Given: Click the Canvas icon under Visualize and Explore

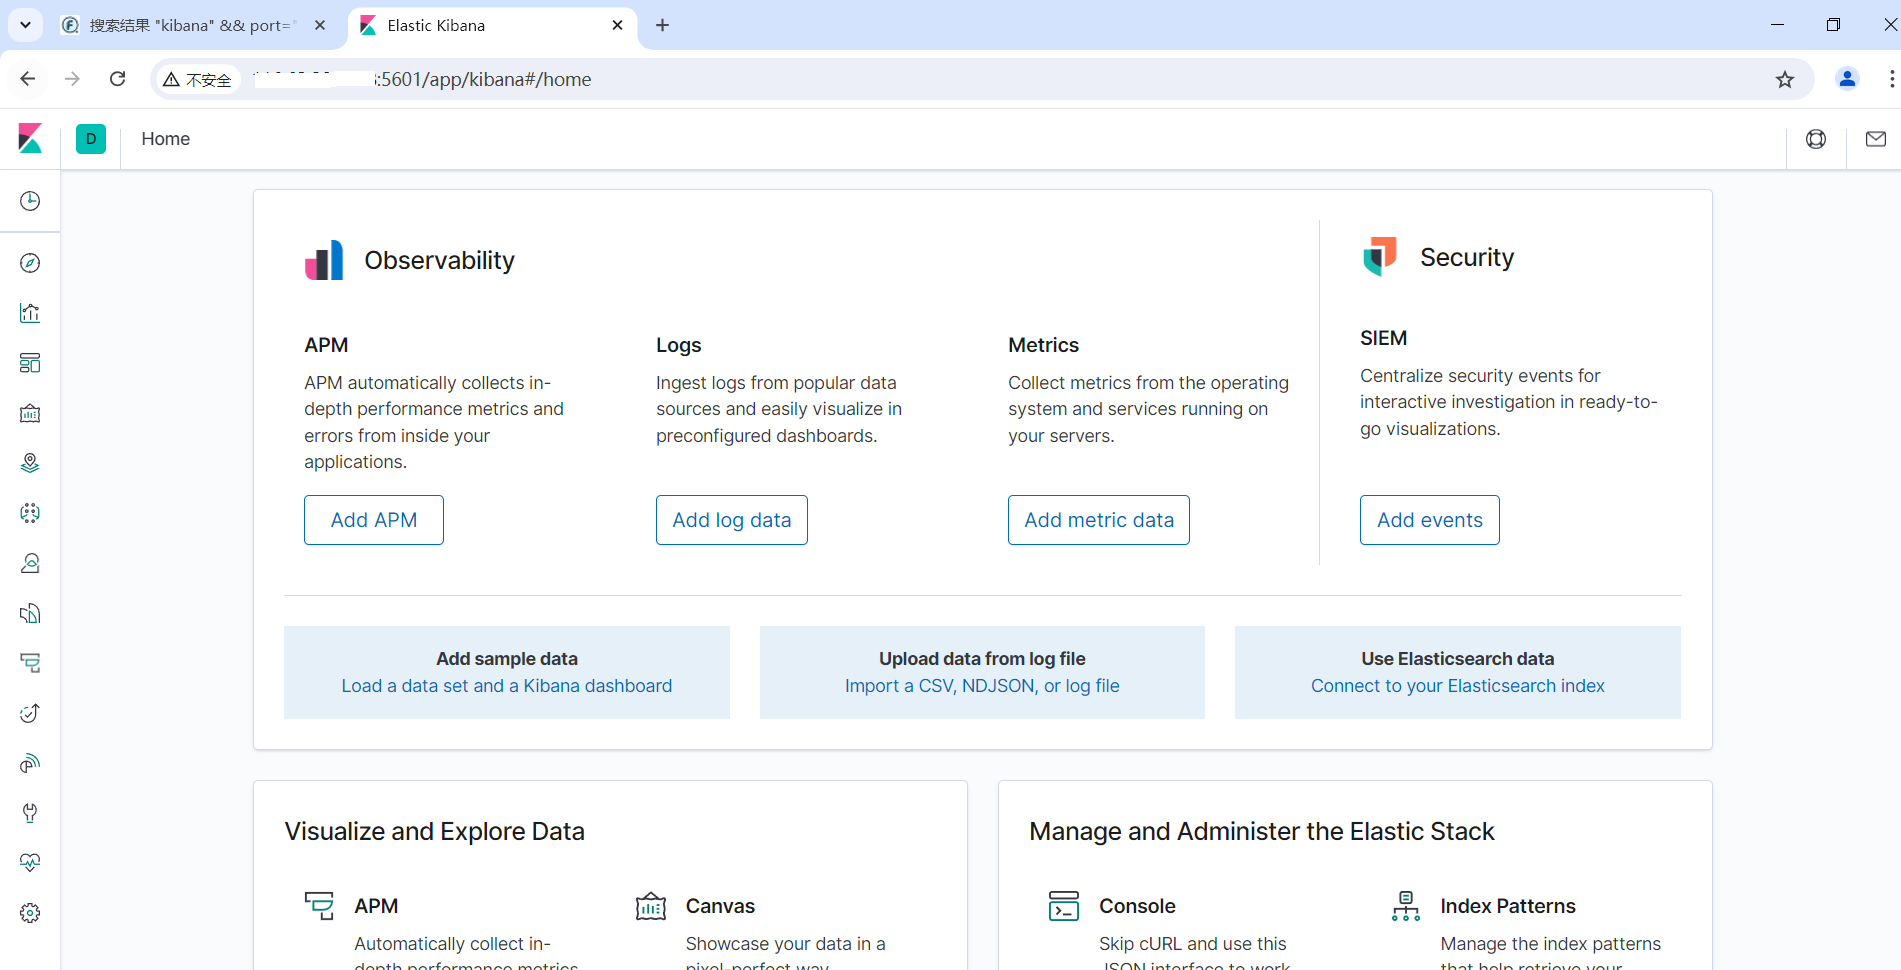Looking at the screenshot, I should coord(651,906).
